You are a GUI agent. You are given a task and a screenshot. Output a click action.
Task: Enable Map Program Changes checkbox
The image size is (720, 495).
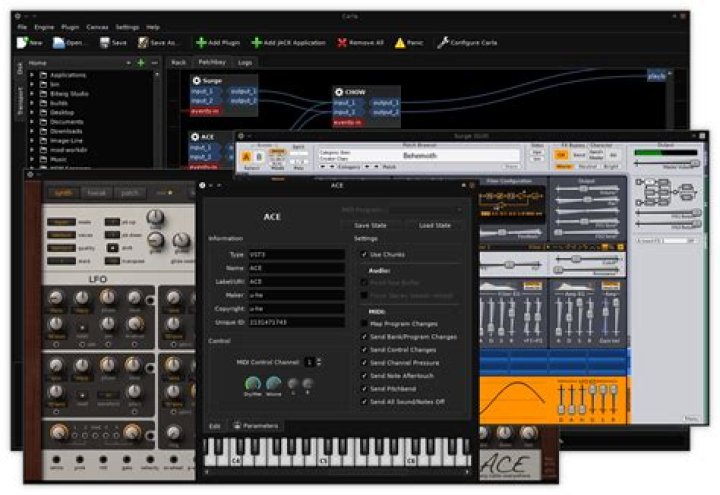point(364,324)
